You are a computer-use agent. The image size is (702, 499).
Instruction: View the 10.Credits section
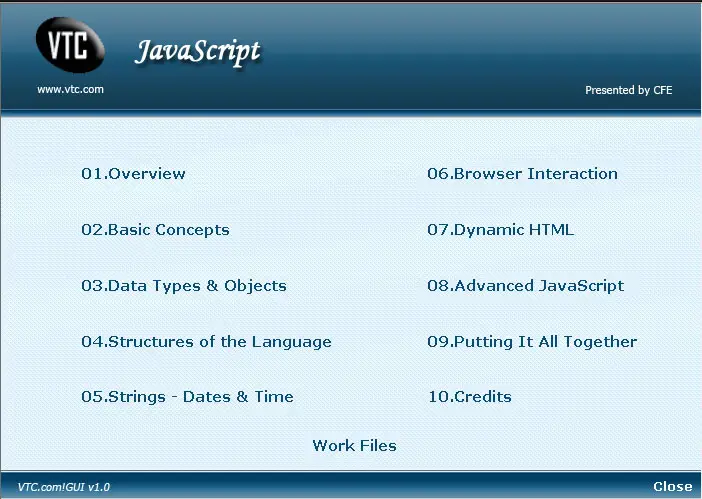(470, 397)
